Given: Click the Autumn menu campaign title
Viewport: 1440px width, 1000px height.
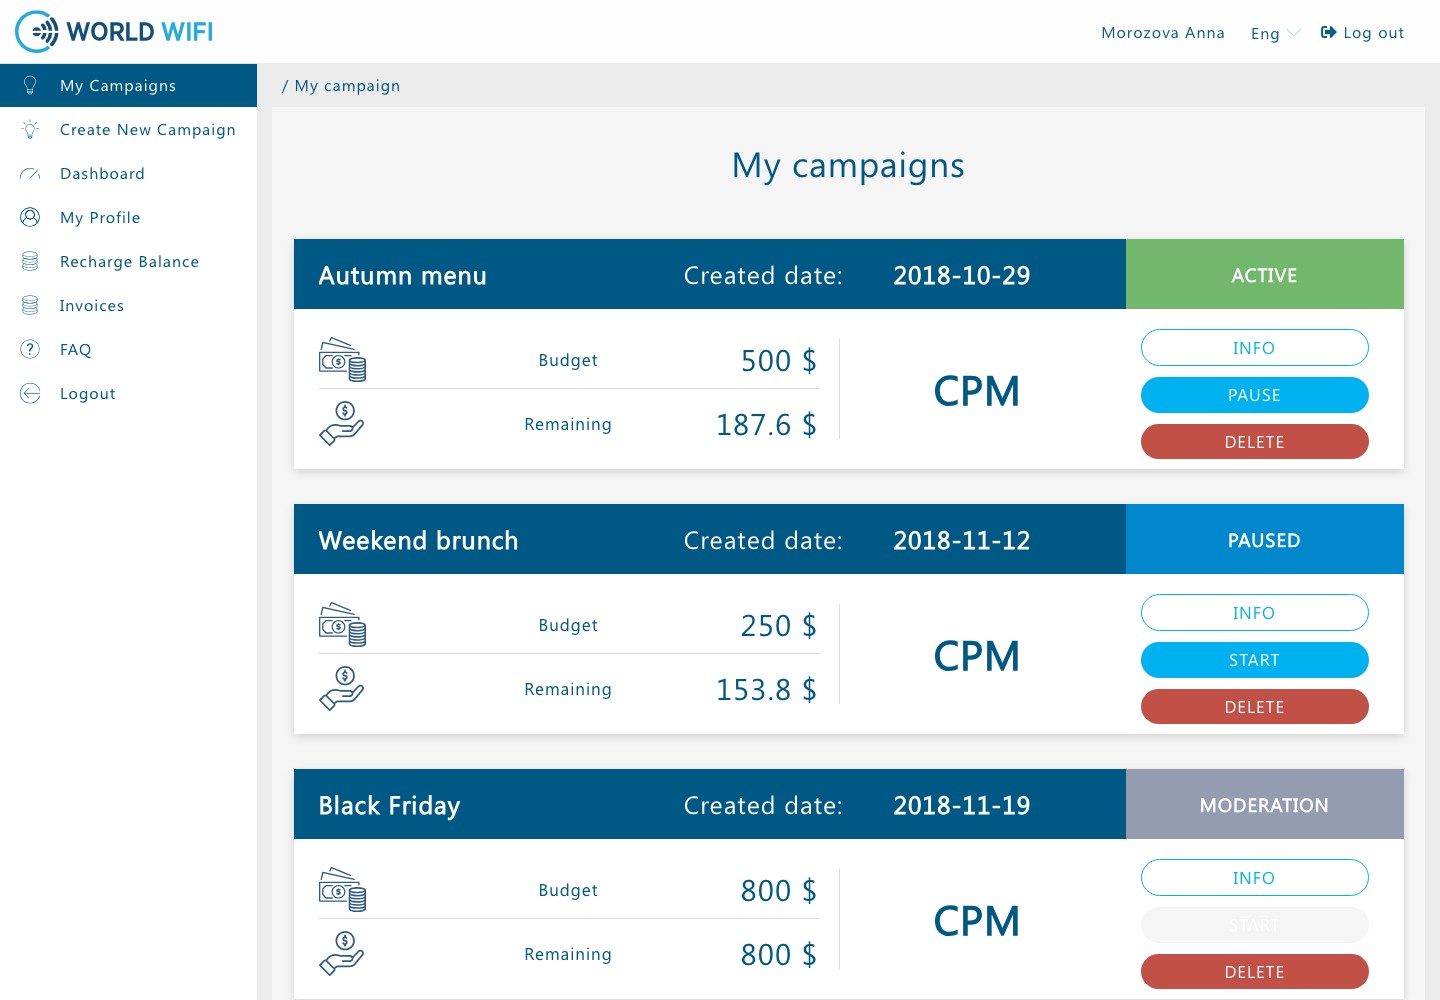Looking at the screenshot, I should point(403,276).
